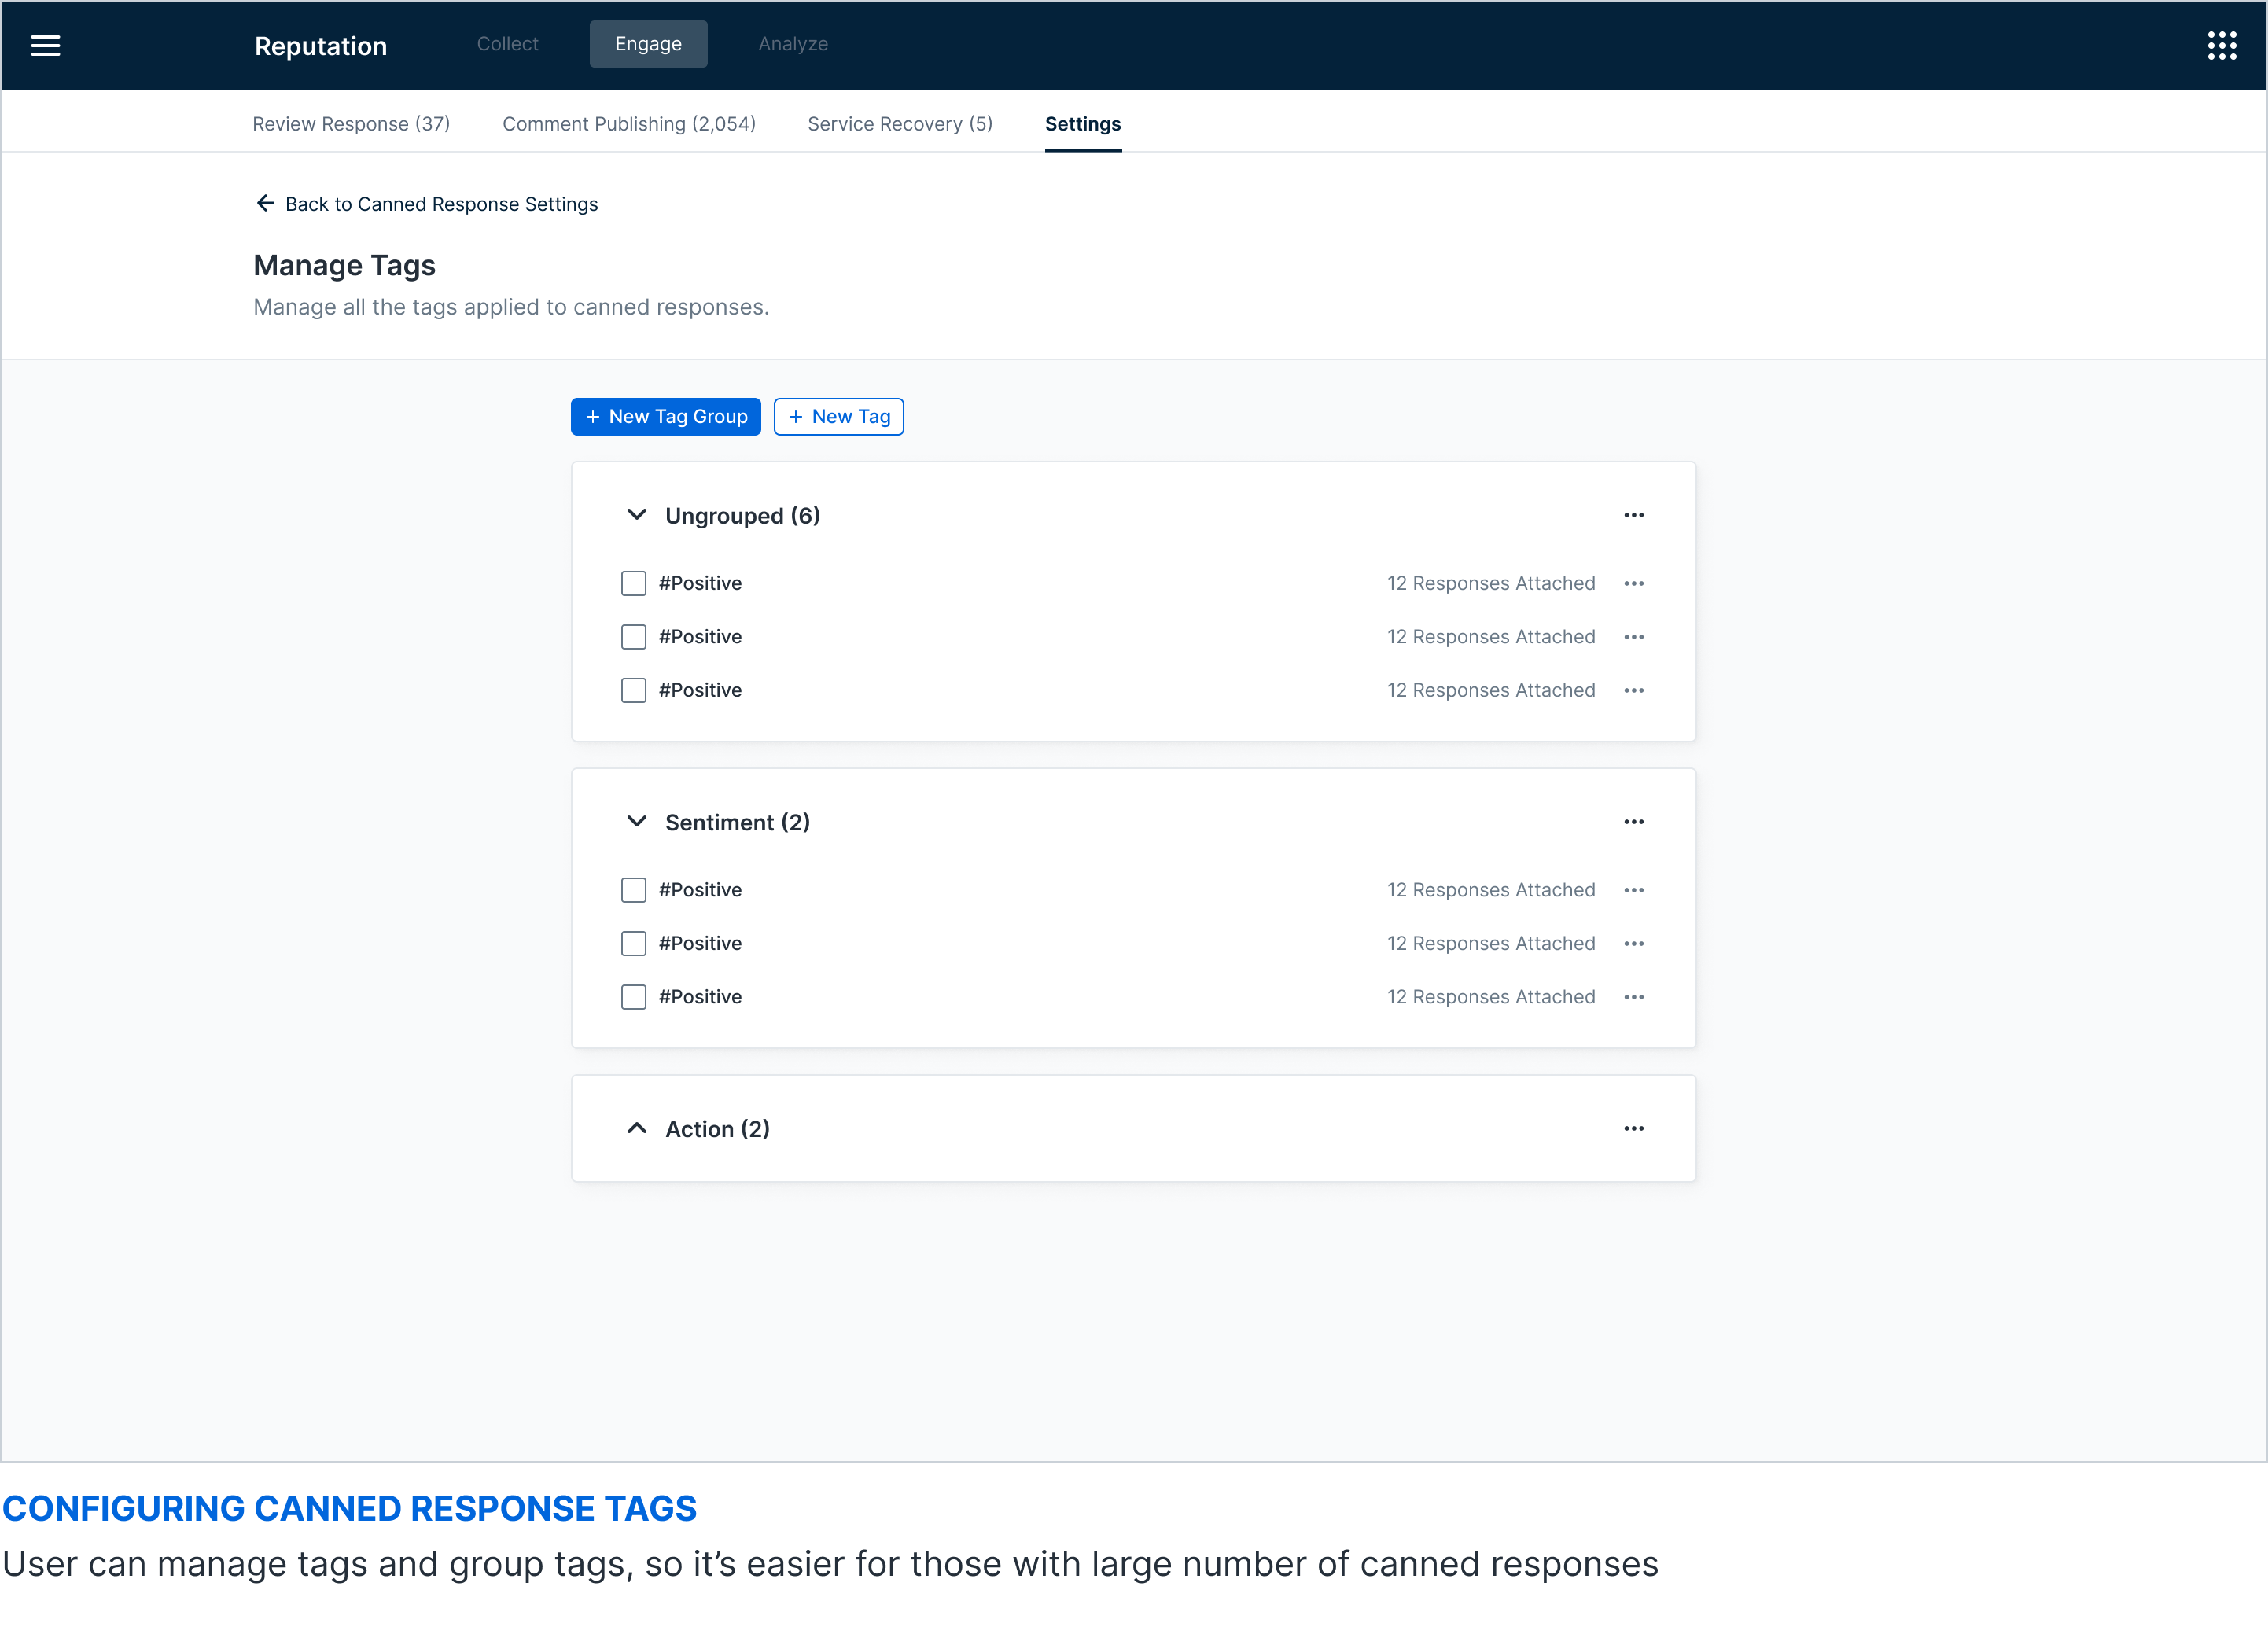Check the third #Positive tag in Ungrouped
2268x1634 pixels.
(x=633, y=690)
